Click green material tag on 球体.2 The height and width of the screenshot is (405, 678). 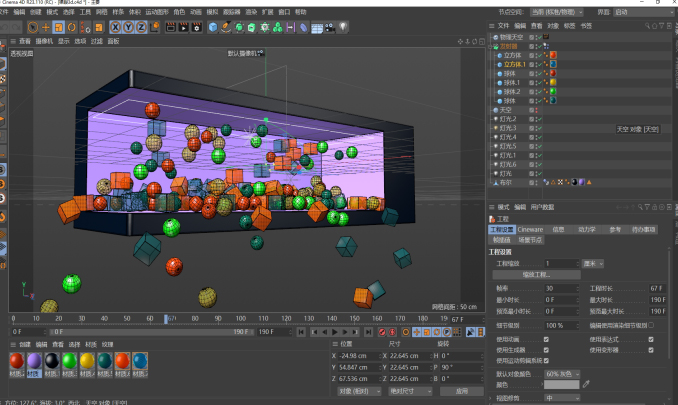click(553, 91)
